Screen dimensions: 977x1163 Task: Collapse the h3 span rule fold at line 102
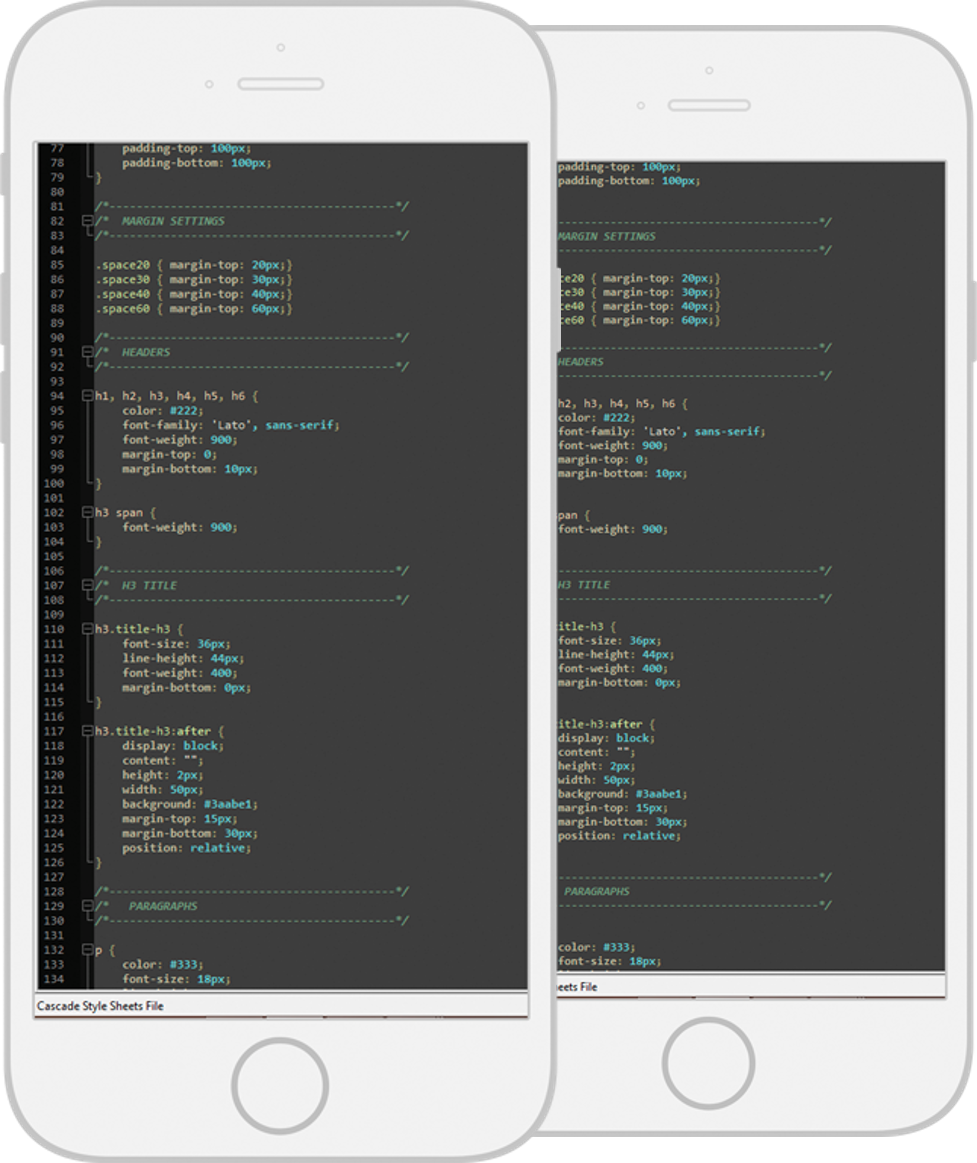[x=88, y=513]
